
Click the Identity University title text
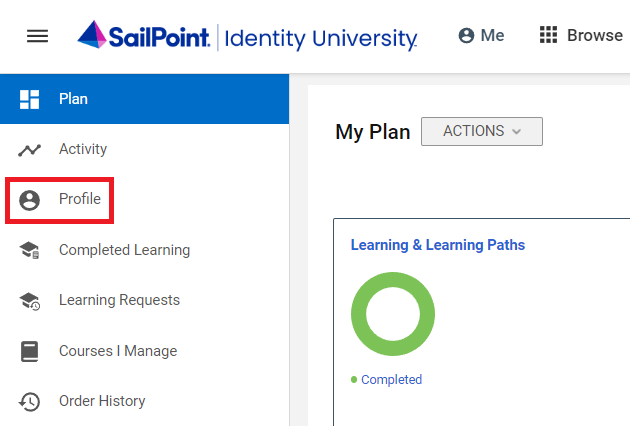[x=320, y=39]
